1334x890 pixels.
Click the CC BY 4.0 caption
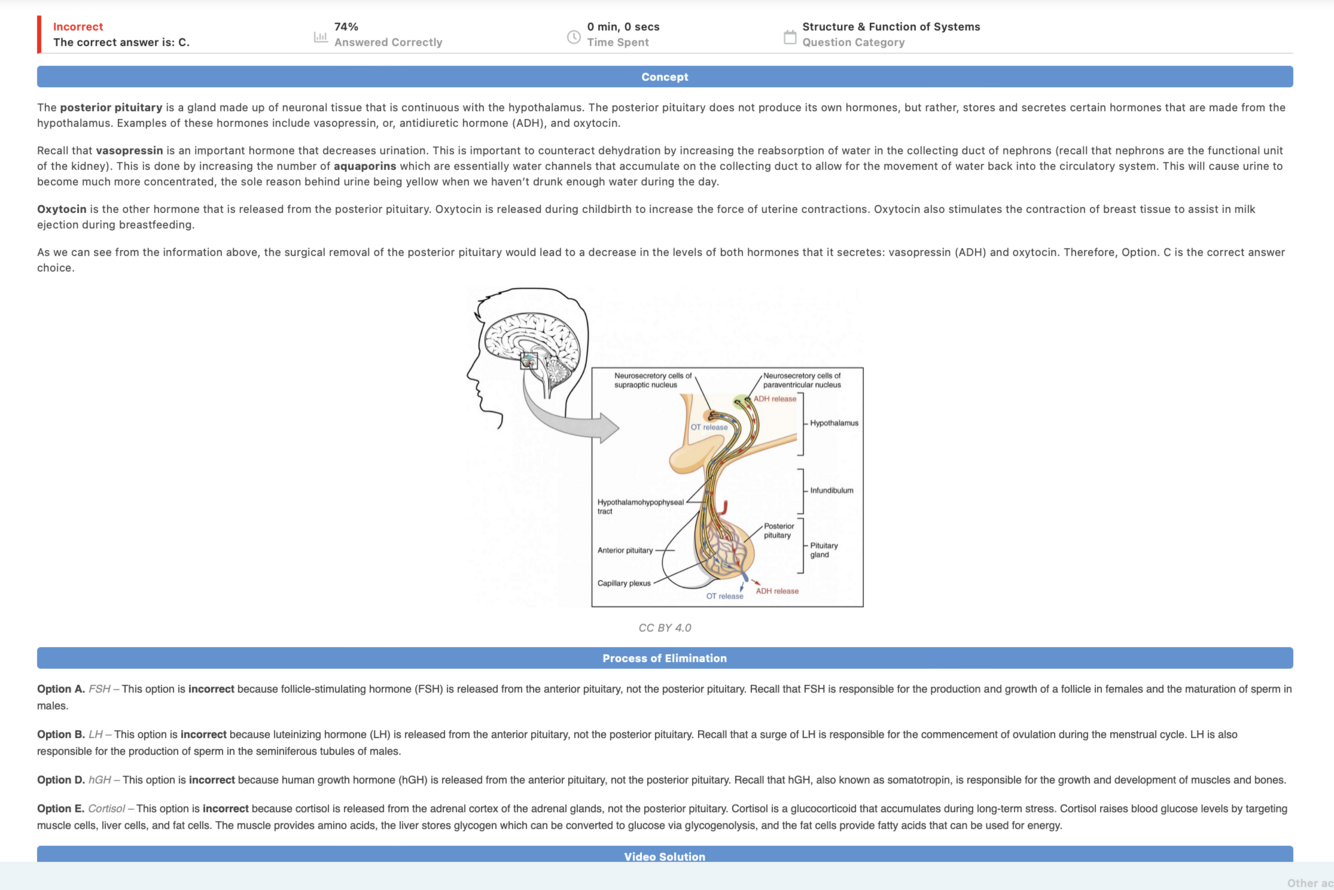665,628
